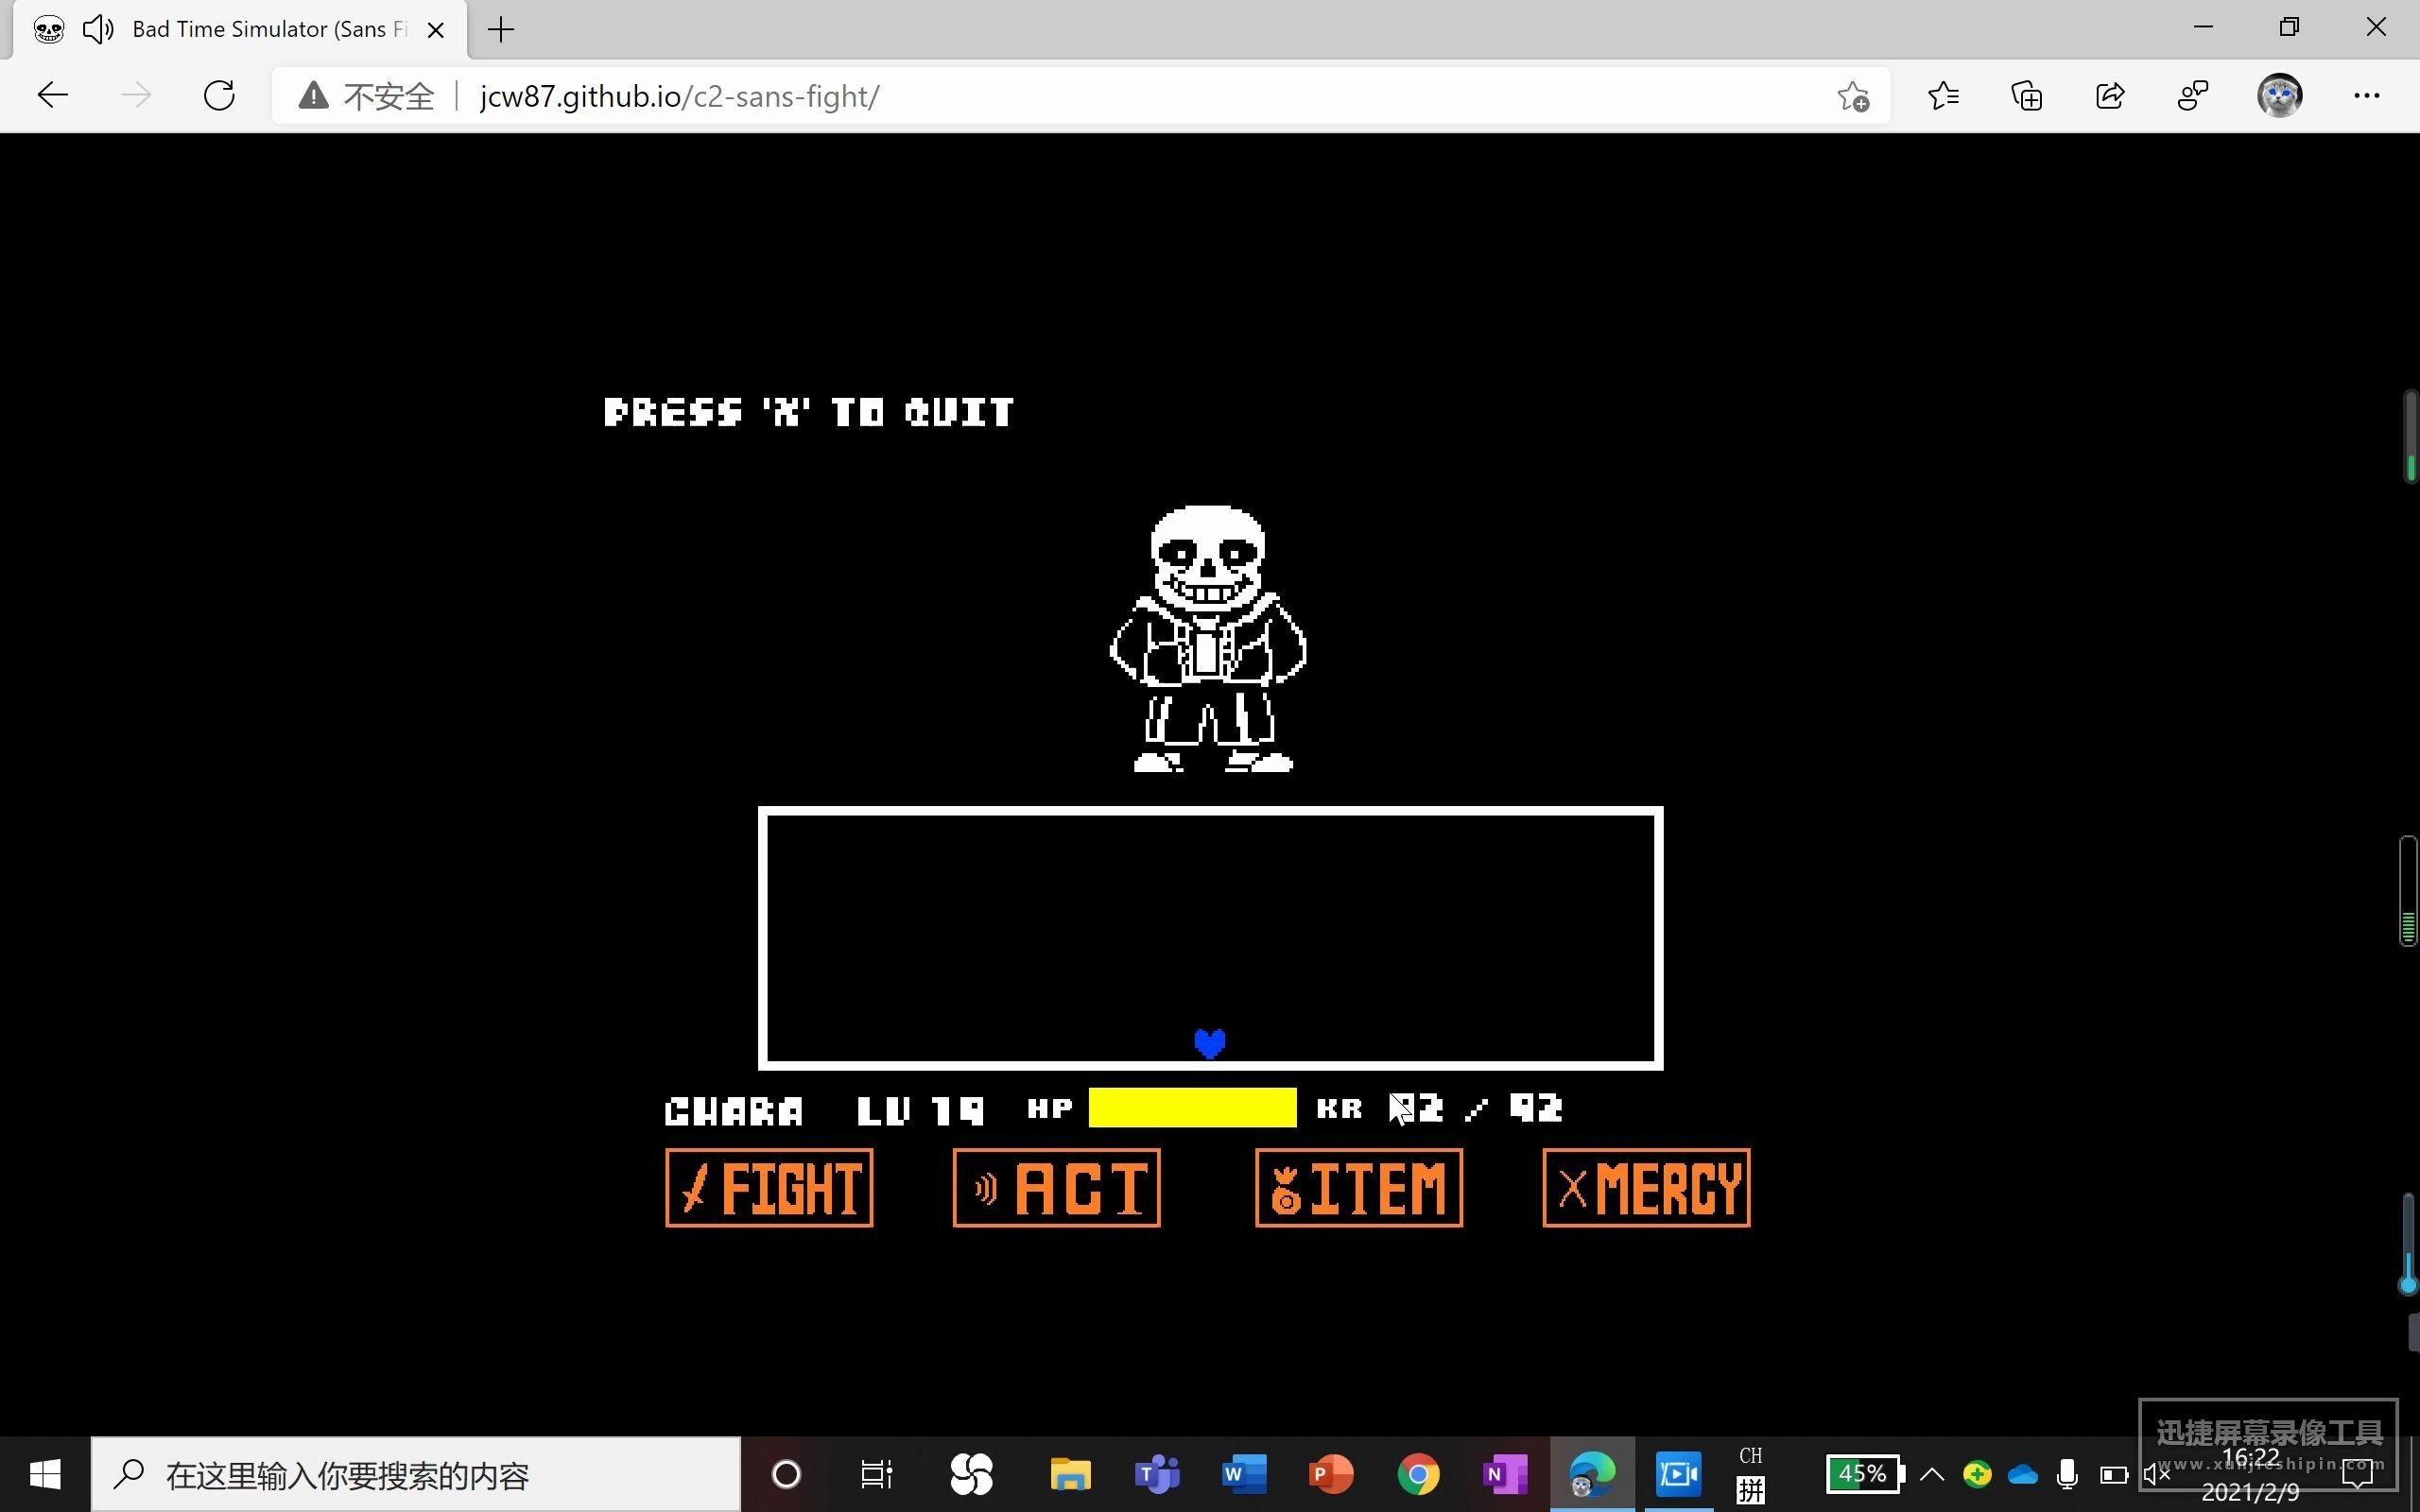Open the muted volume tray icon
Image resolution: width=2420 pixels, height=1512 pixels.
coord(2156,1474)
